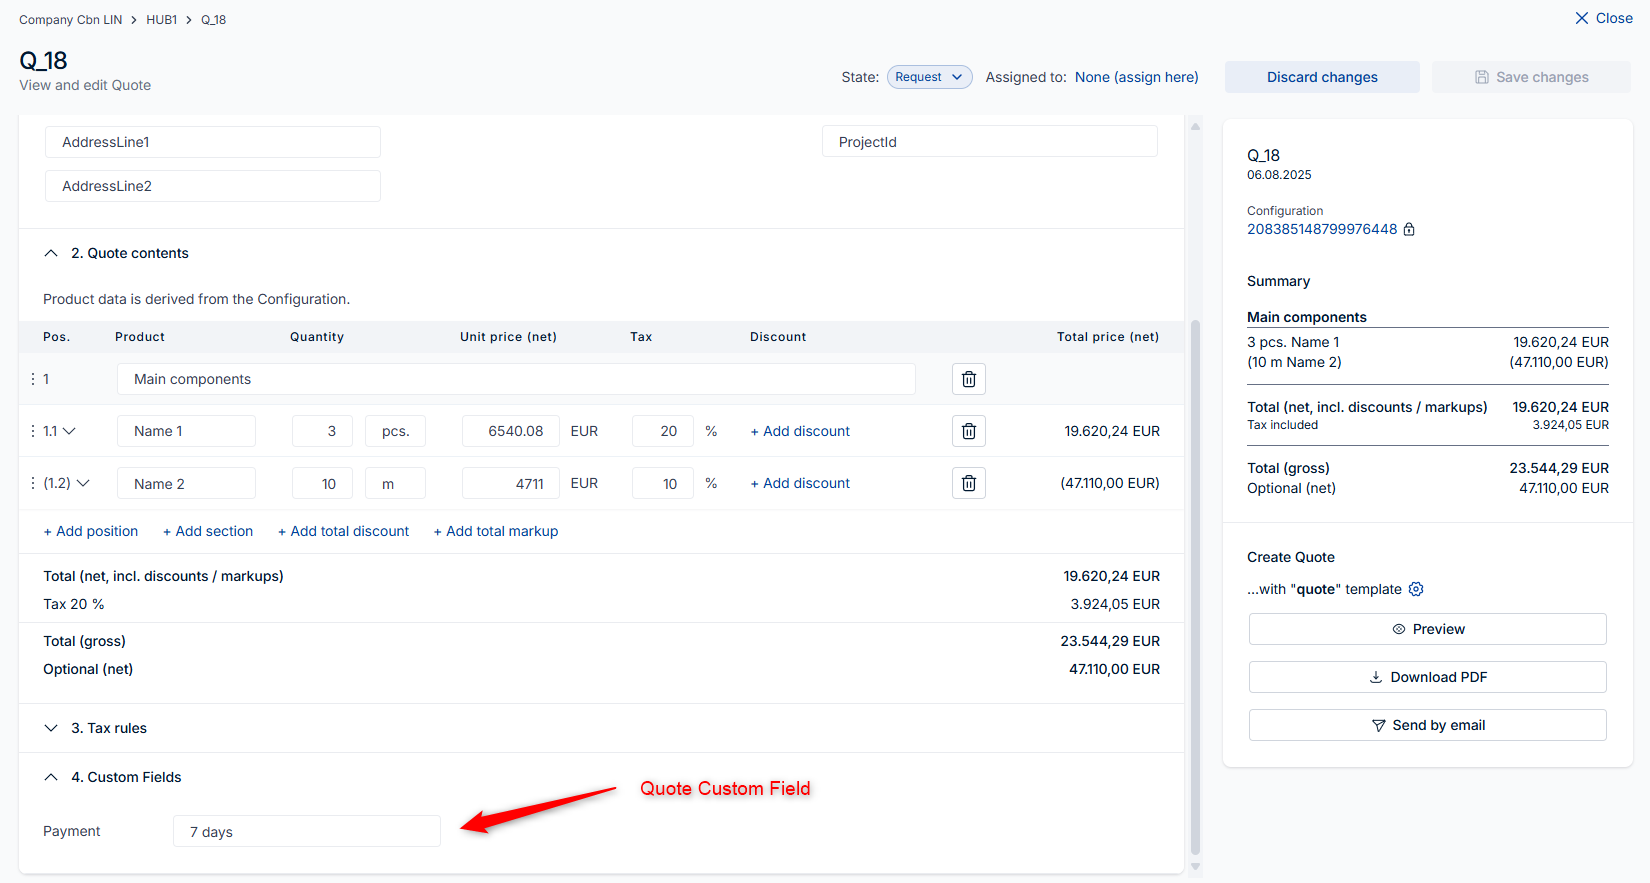Click Add total discount link
The width and height of the screenshot is (1650, 883).
point(343,531)
